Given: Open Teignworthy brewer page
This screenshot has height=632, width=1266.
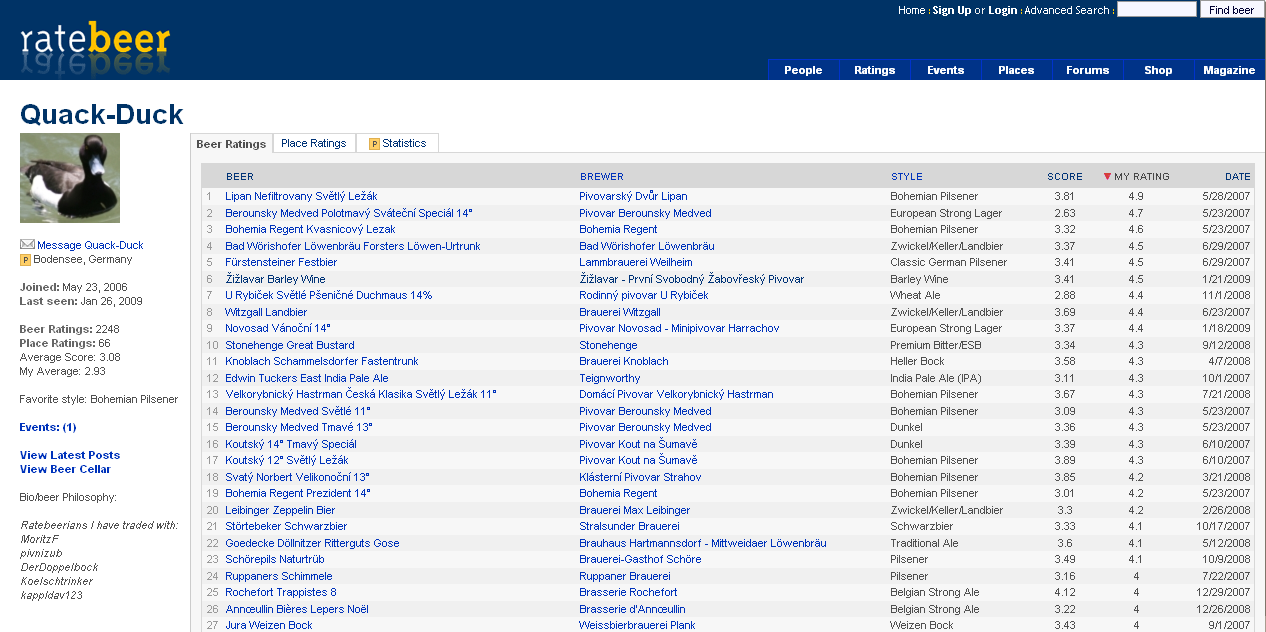Looking at the screenshot, I should [610, 378].
